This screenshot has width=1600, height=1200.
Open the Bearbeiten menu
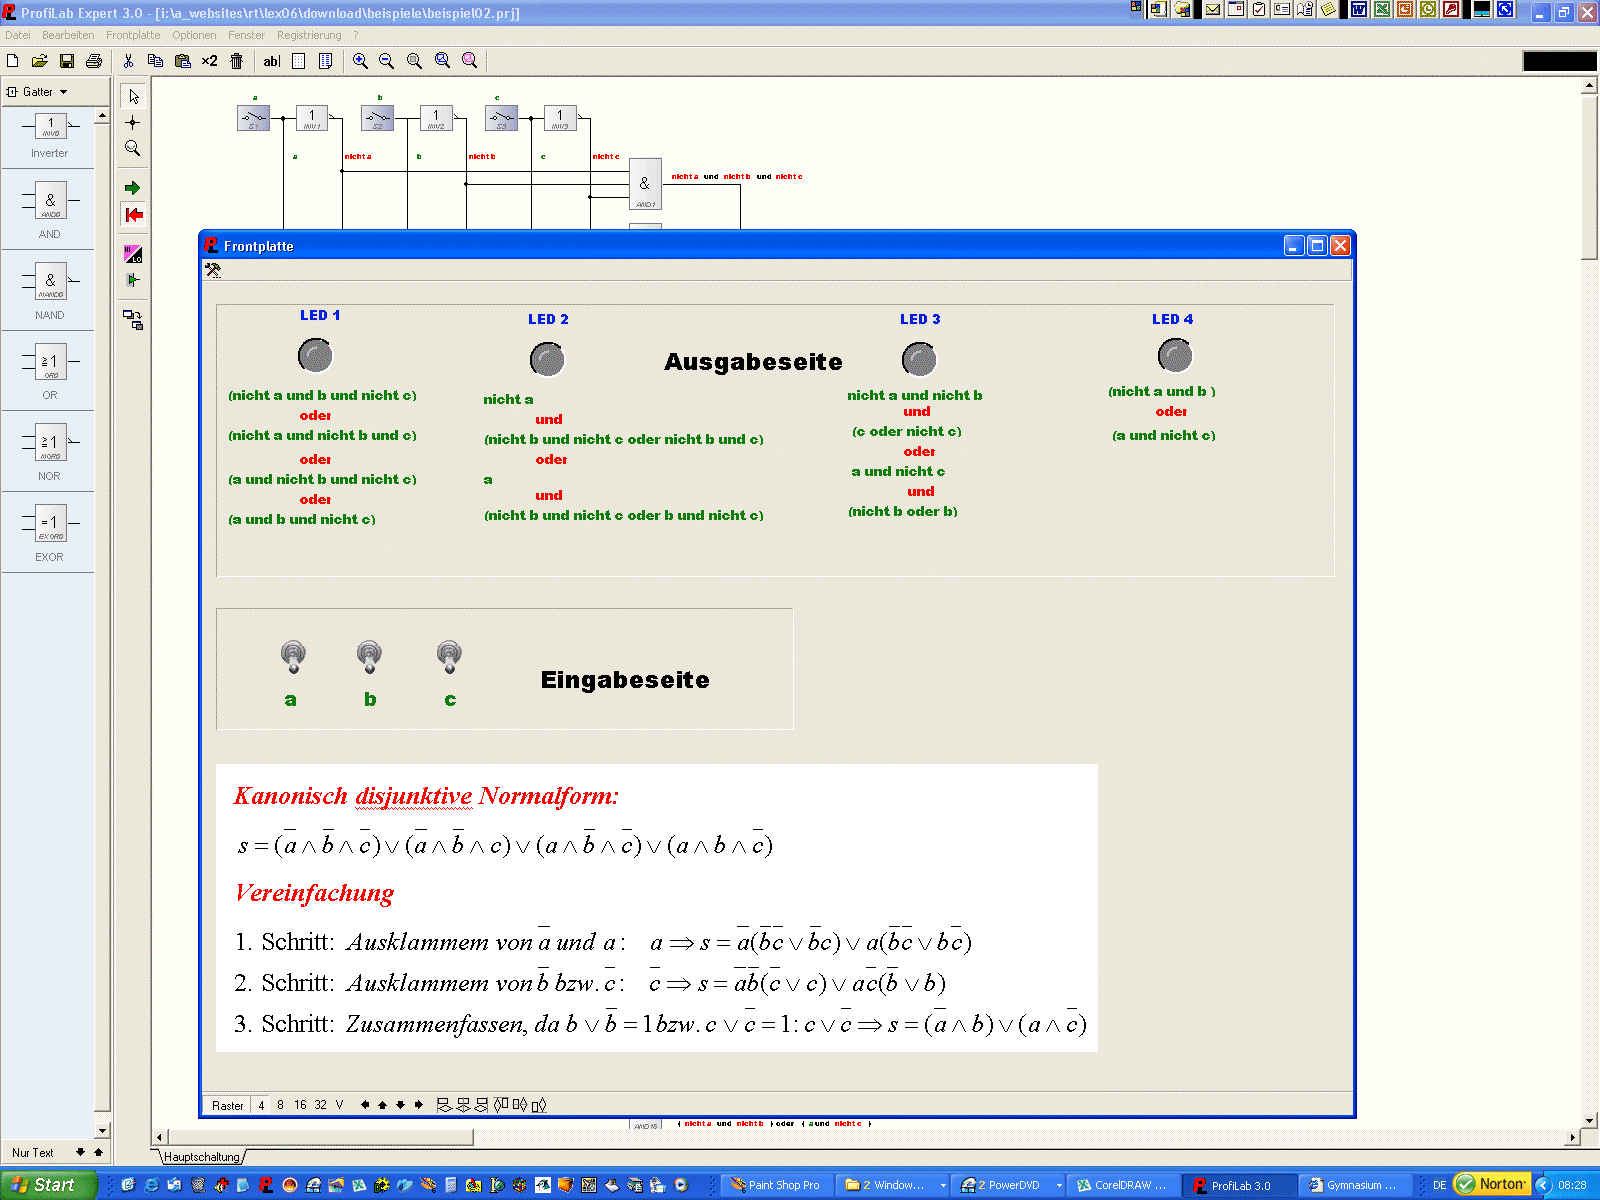point(68,35)
